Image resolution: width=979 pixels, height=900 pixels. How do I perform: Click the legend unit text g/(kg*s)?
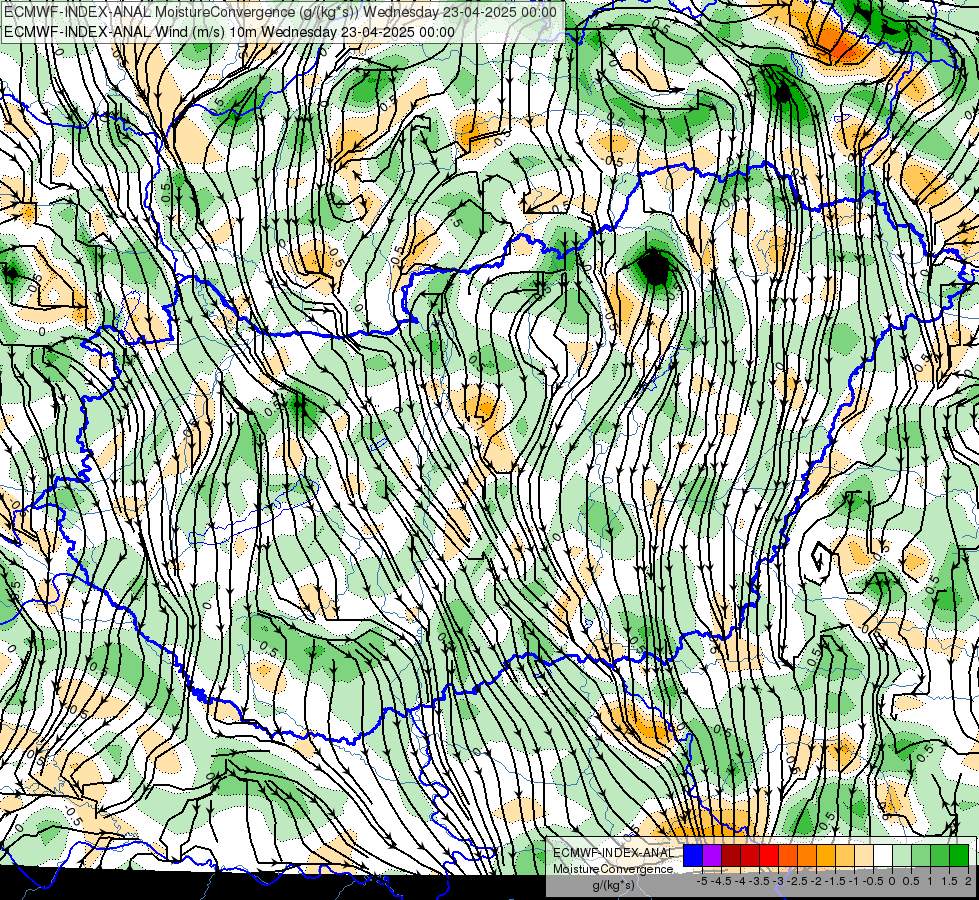click(x=613, y=885)
